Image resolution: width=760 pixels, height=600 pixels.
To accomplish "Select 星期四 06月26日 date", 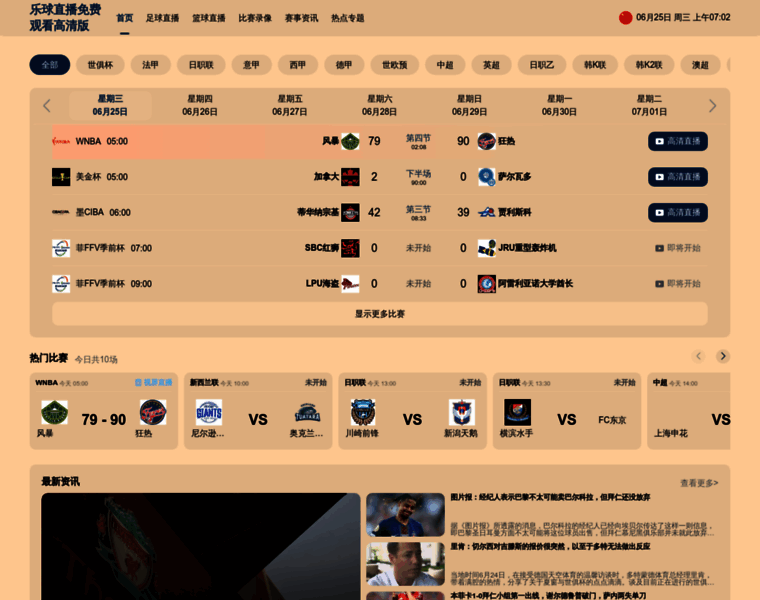I will click(200, 106).
